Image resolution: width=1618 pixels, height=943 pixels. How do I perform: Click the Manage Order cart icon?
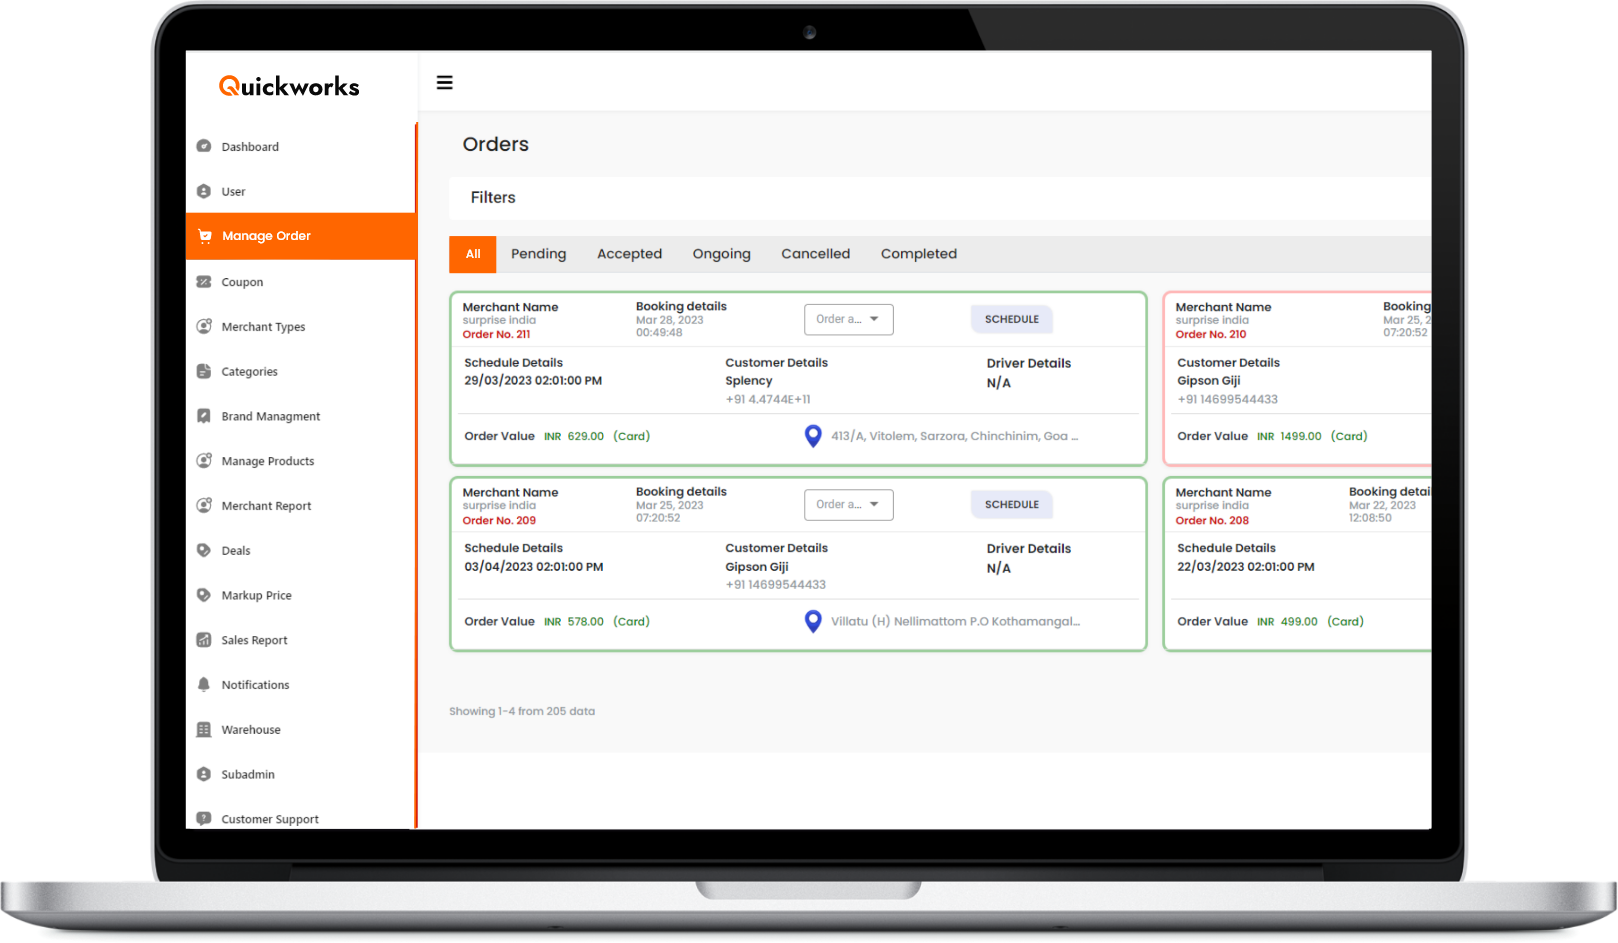(x=205, y=236)
